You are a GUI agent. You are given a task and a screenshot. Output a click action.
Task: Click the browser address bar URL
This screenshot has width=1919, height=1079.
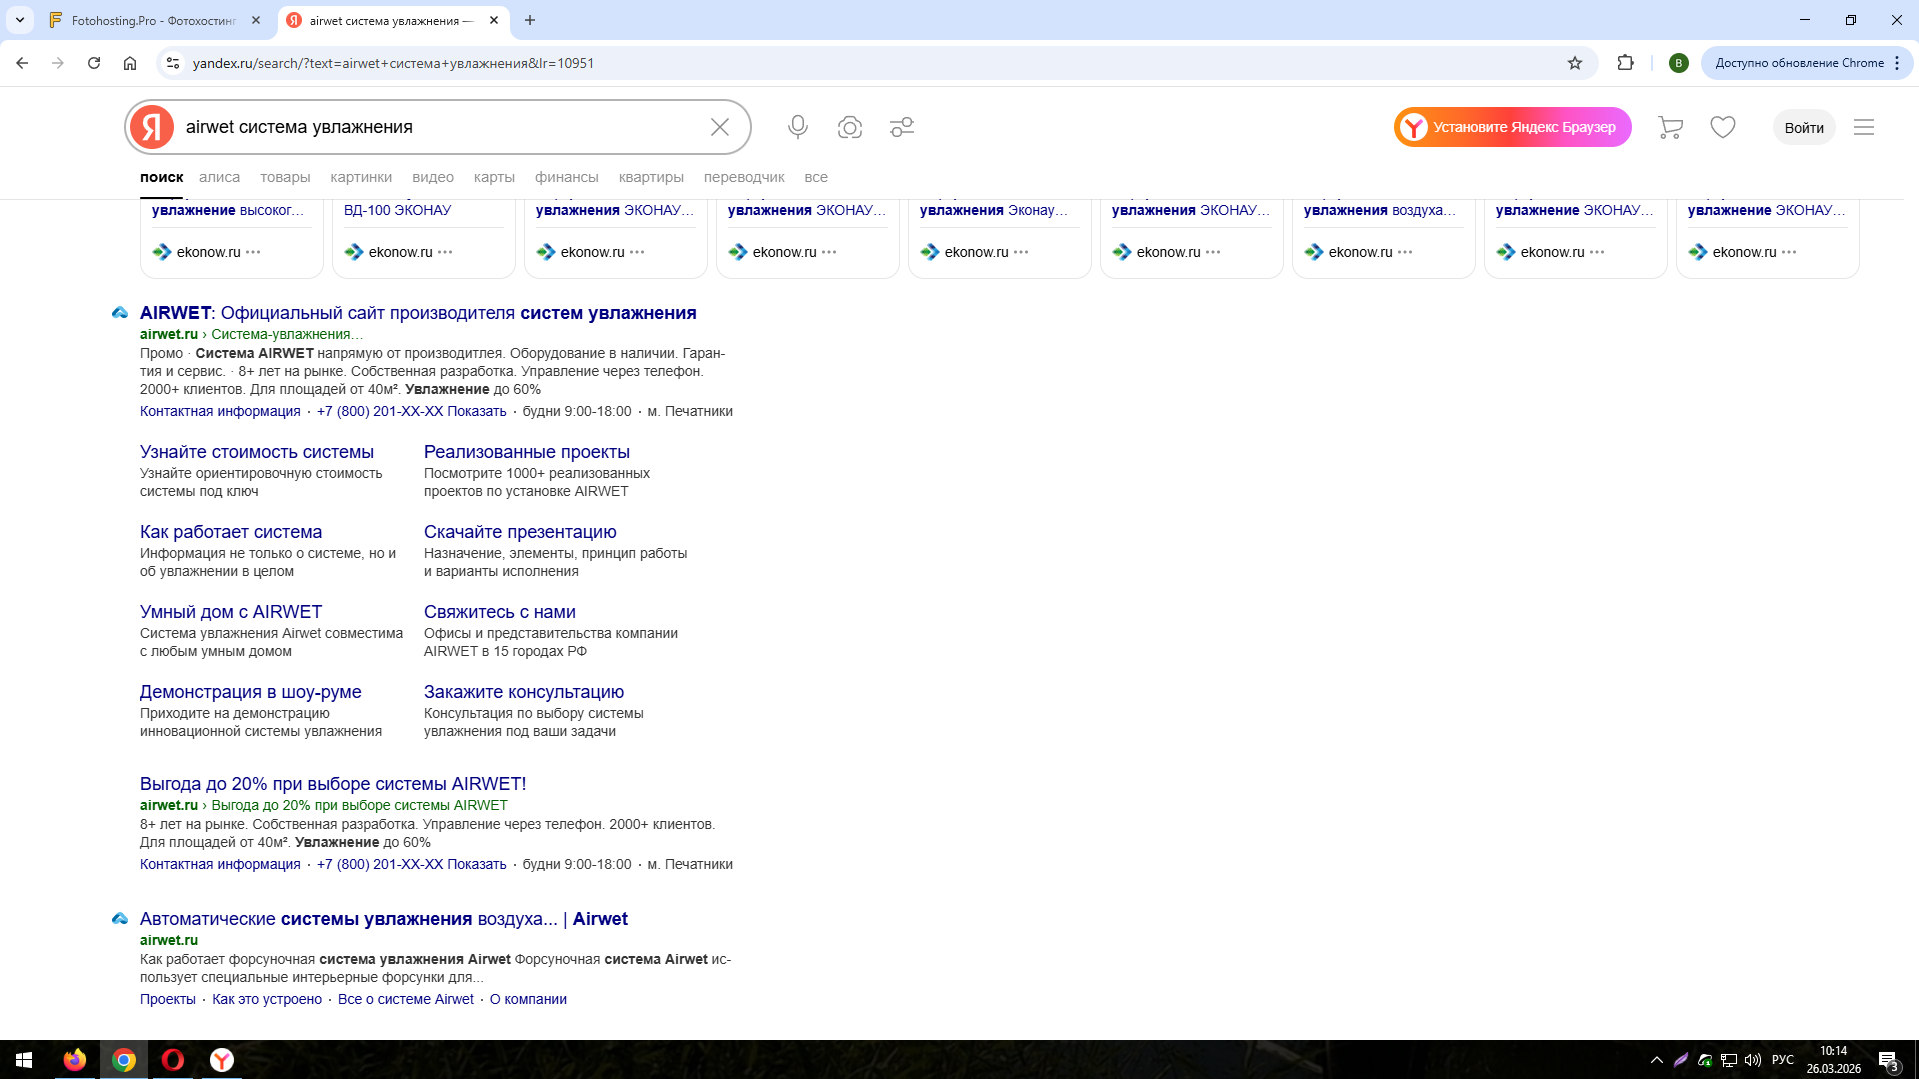coord(393,63)
